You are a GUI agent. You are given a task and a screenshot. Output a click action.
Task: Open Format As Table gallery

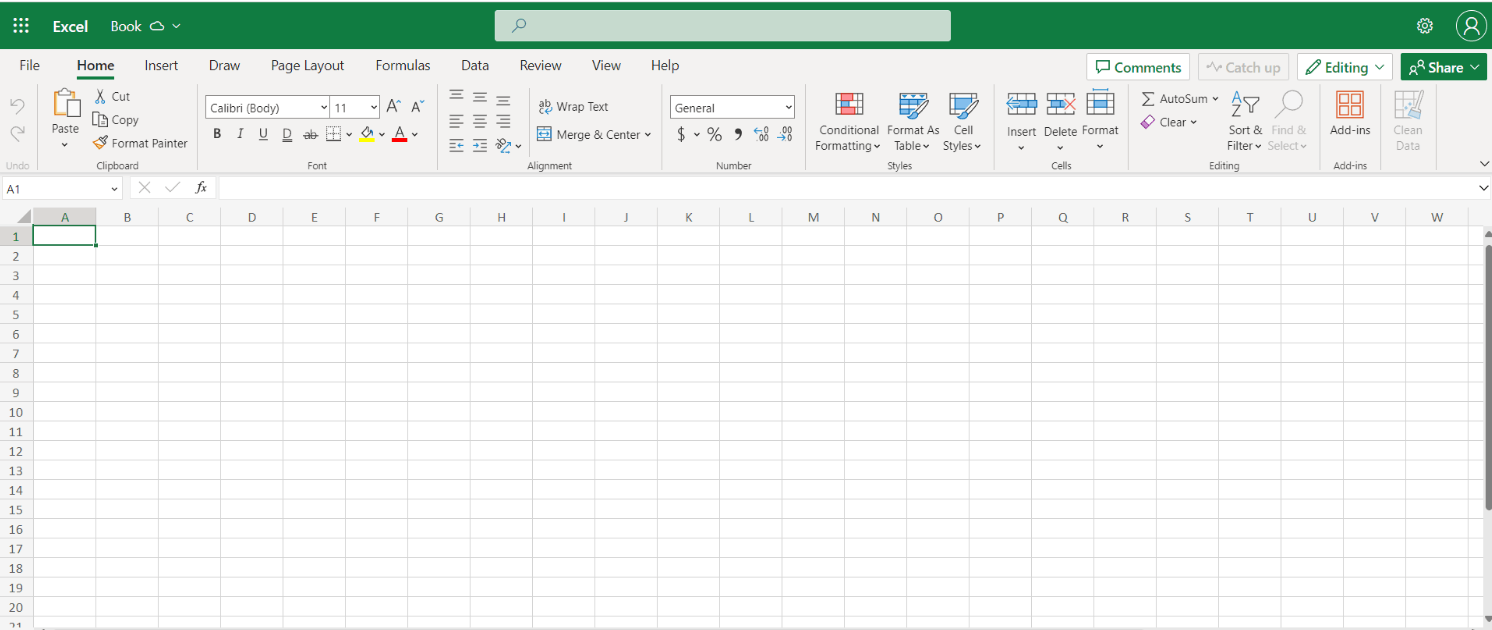pos(913,122)
